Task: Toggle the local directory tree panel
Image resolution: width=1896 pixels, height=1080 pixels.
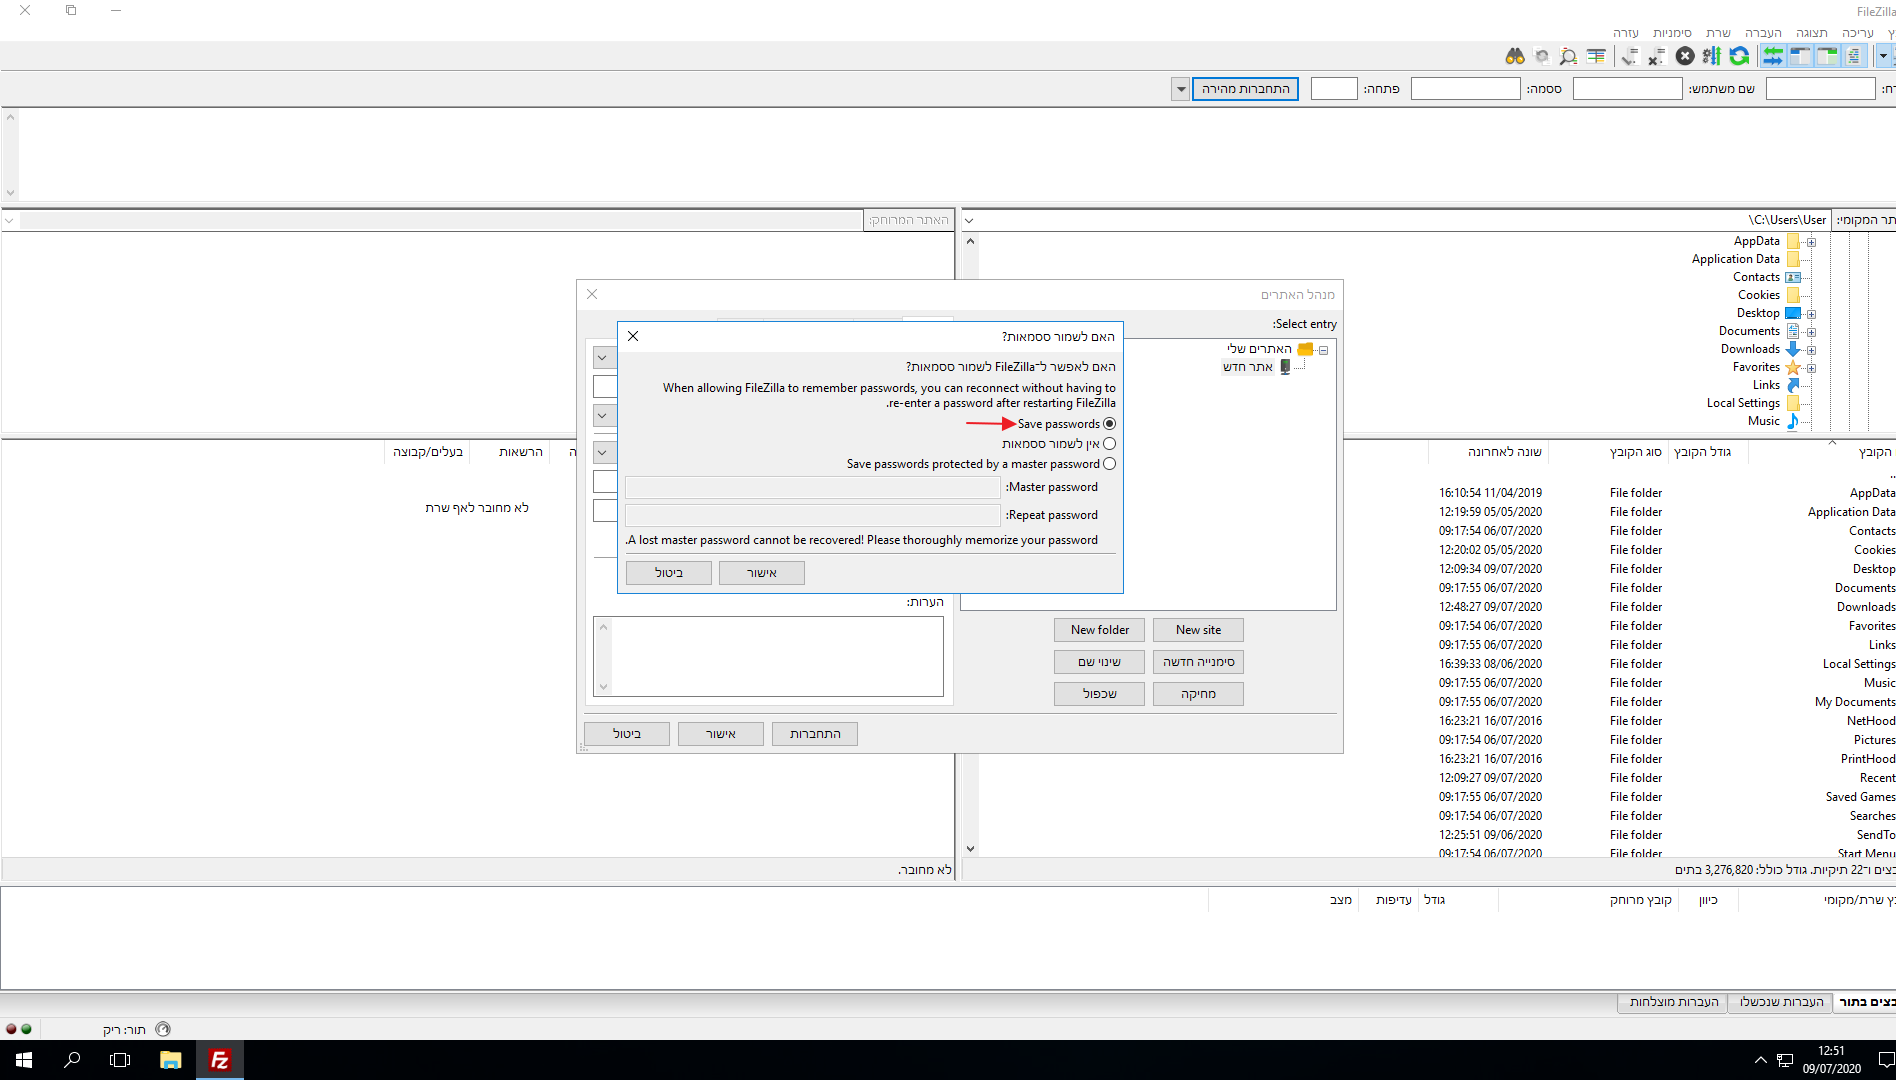Action: click(x=1827, y=56)
